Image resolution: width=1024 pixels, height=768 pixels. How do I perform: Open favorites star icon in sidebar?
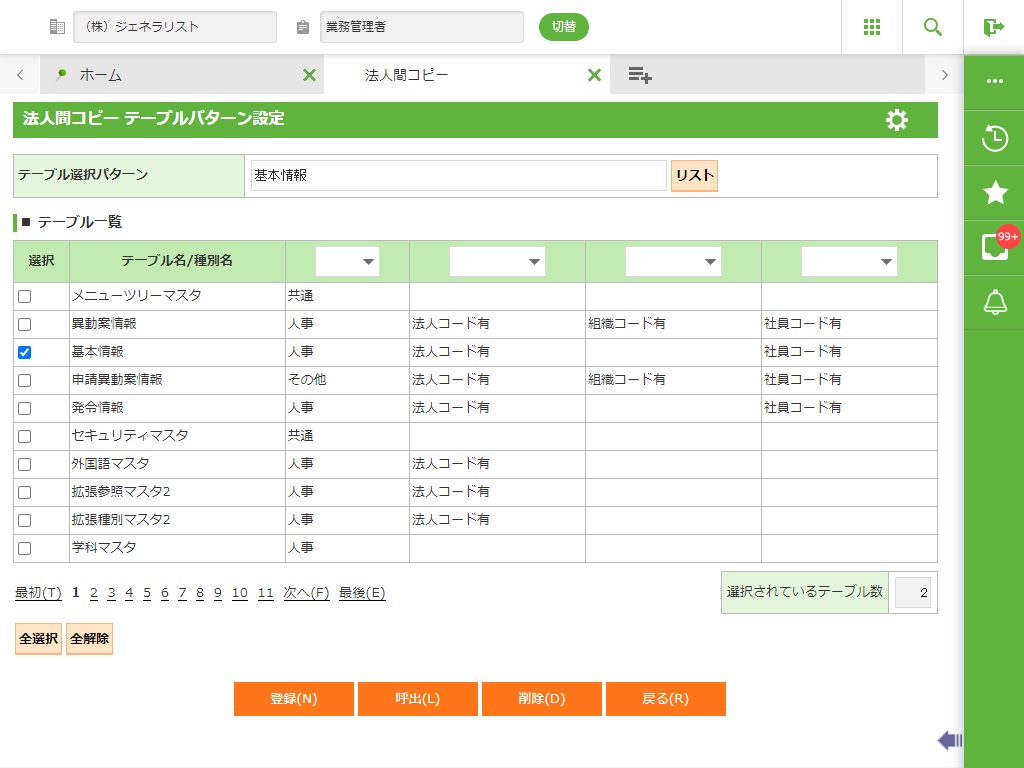[994, 193]
